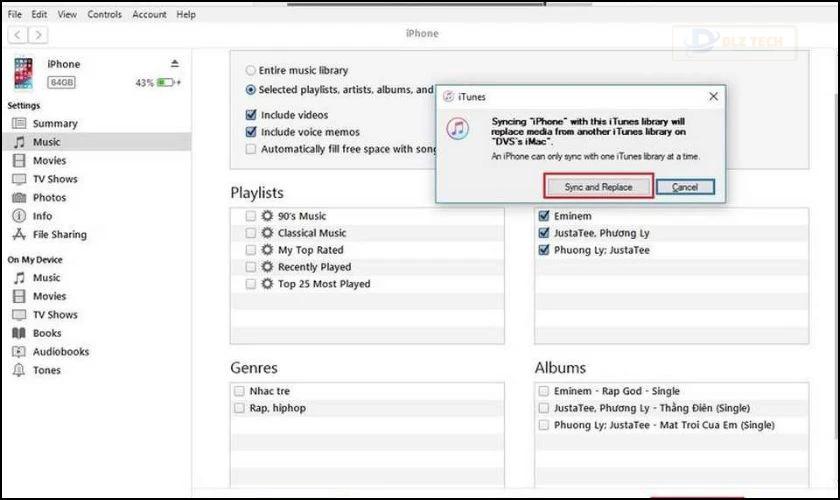This screenshot has height=500, width=840.
Task: Click the Sync and Replace button
Action: pos(598,187)
